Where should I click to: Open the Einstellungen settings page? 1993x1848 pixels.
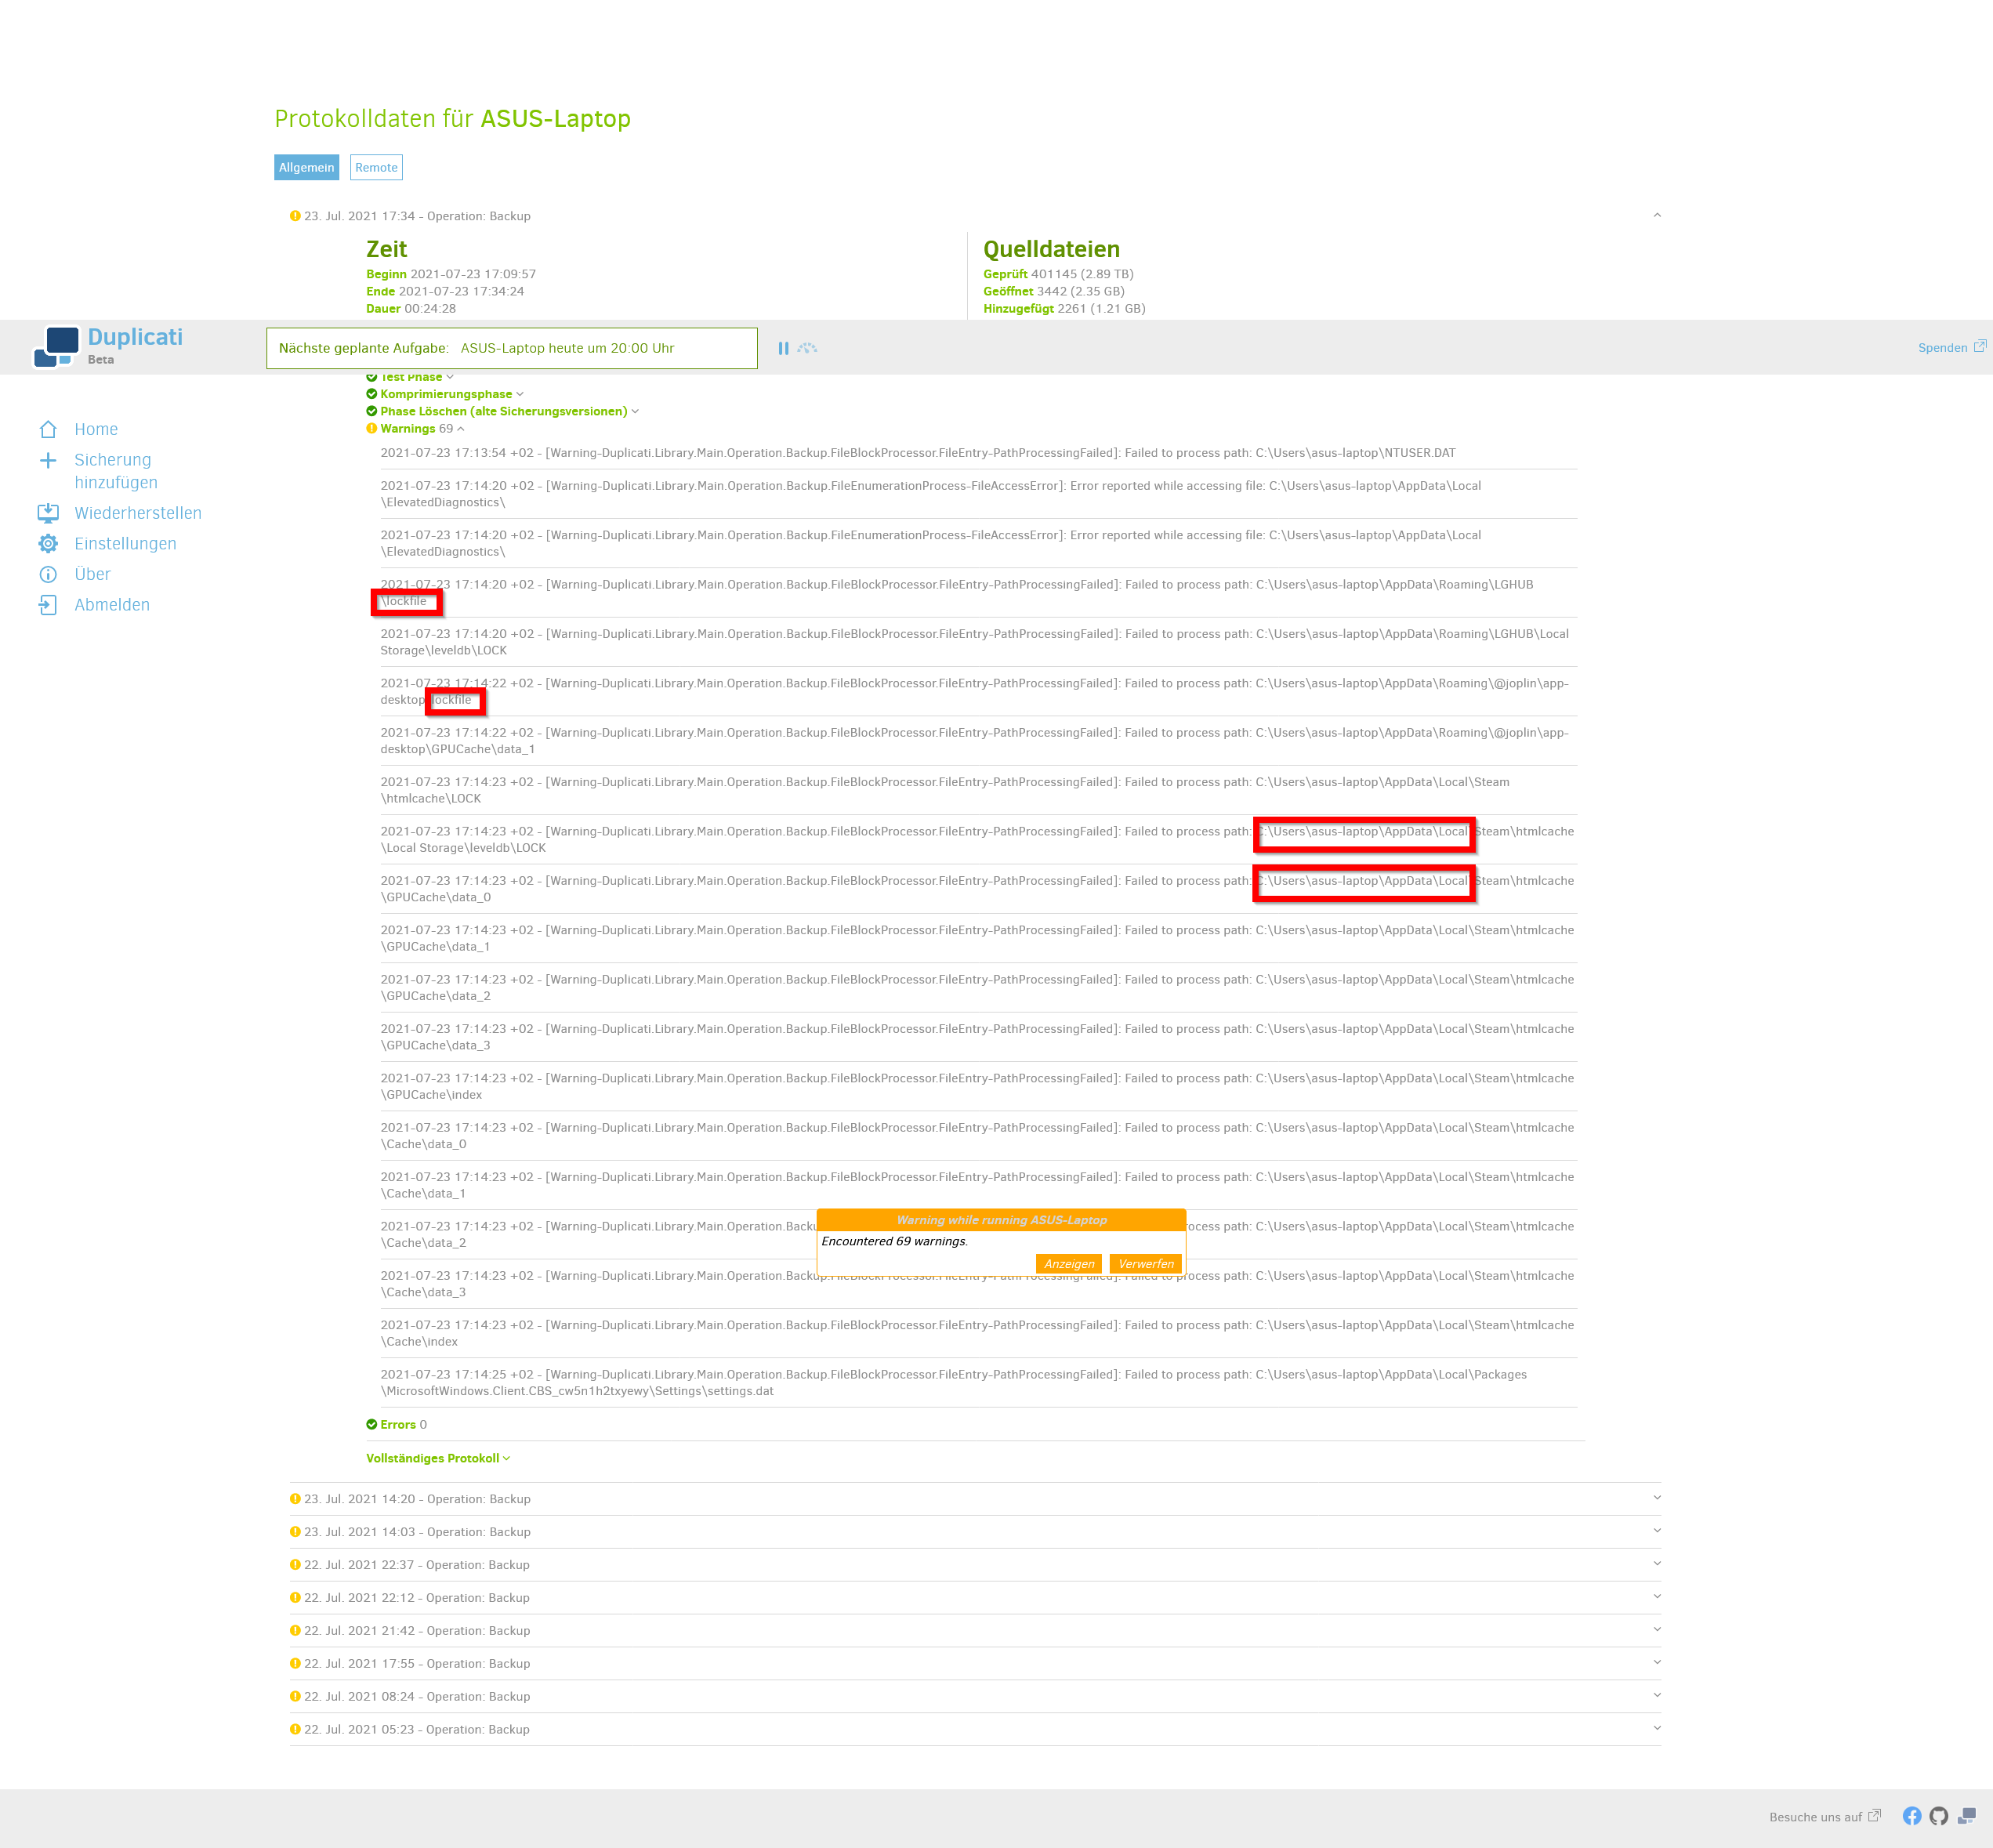click(125, 543)
